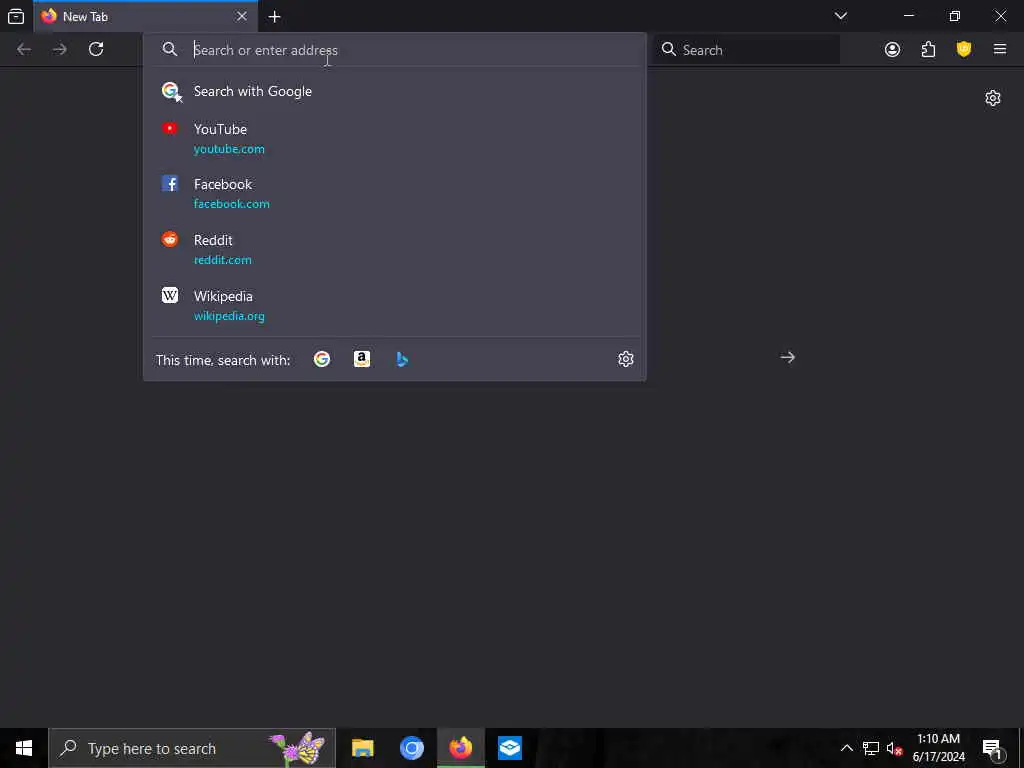Image resolution: width=1024 pixels, height=768 pixels.
Task: Select the YouTube suggestion
Action: (394, 138)
